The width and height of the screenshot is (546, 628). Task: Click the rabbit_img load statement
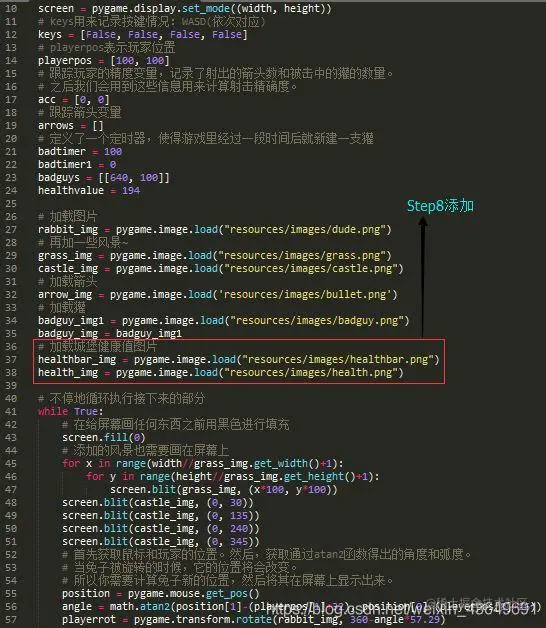click(215, 229)
